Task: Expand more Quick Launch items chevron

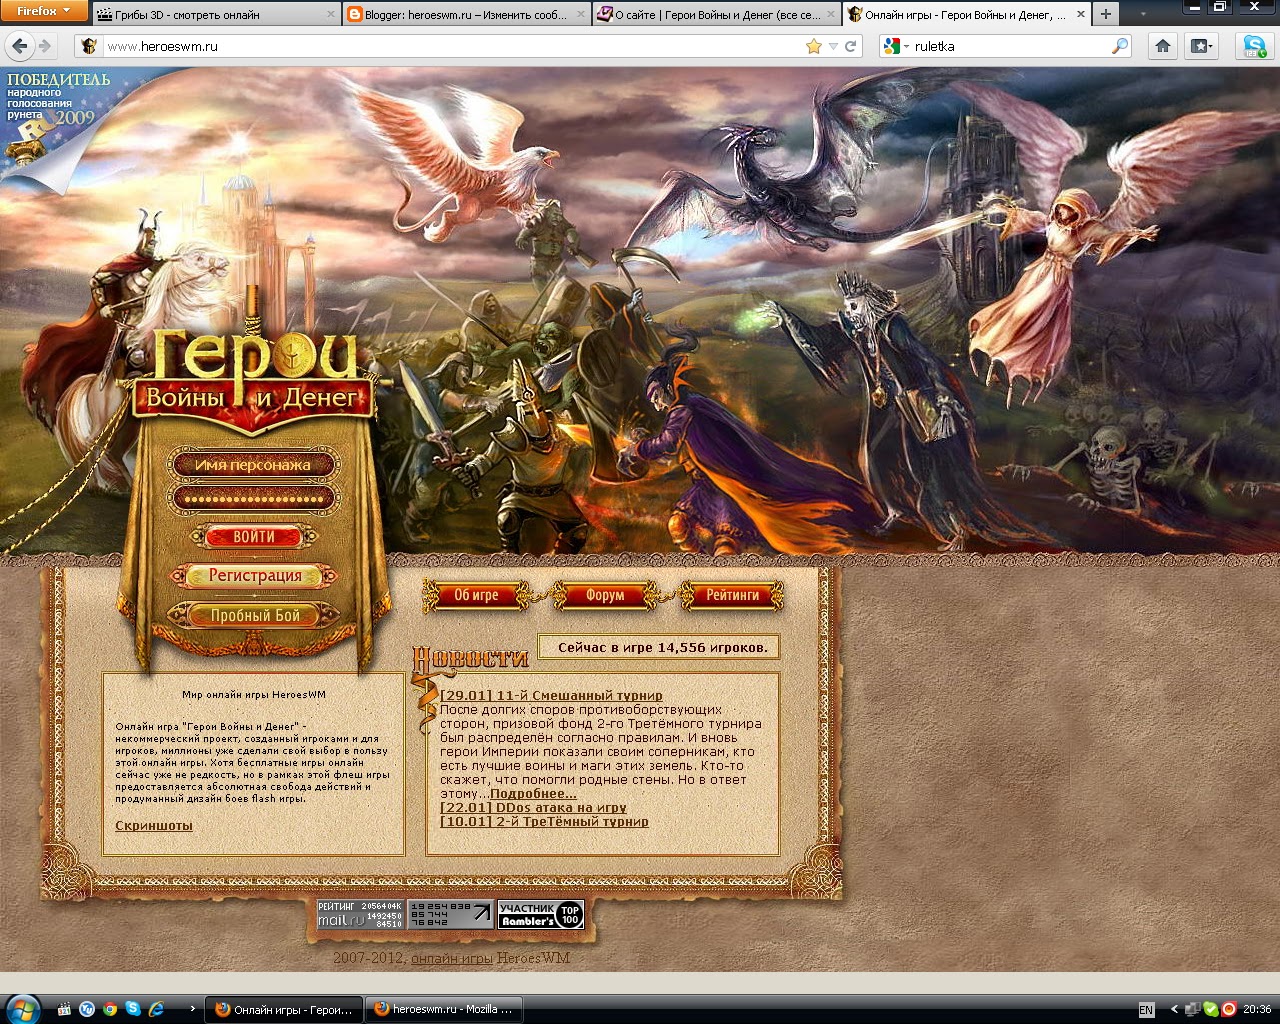Action: (x=192, y=1009)
